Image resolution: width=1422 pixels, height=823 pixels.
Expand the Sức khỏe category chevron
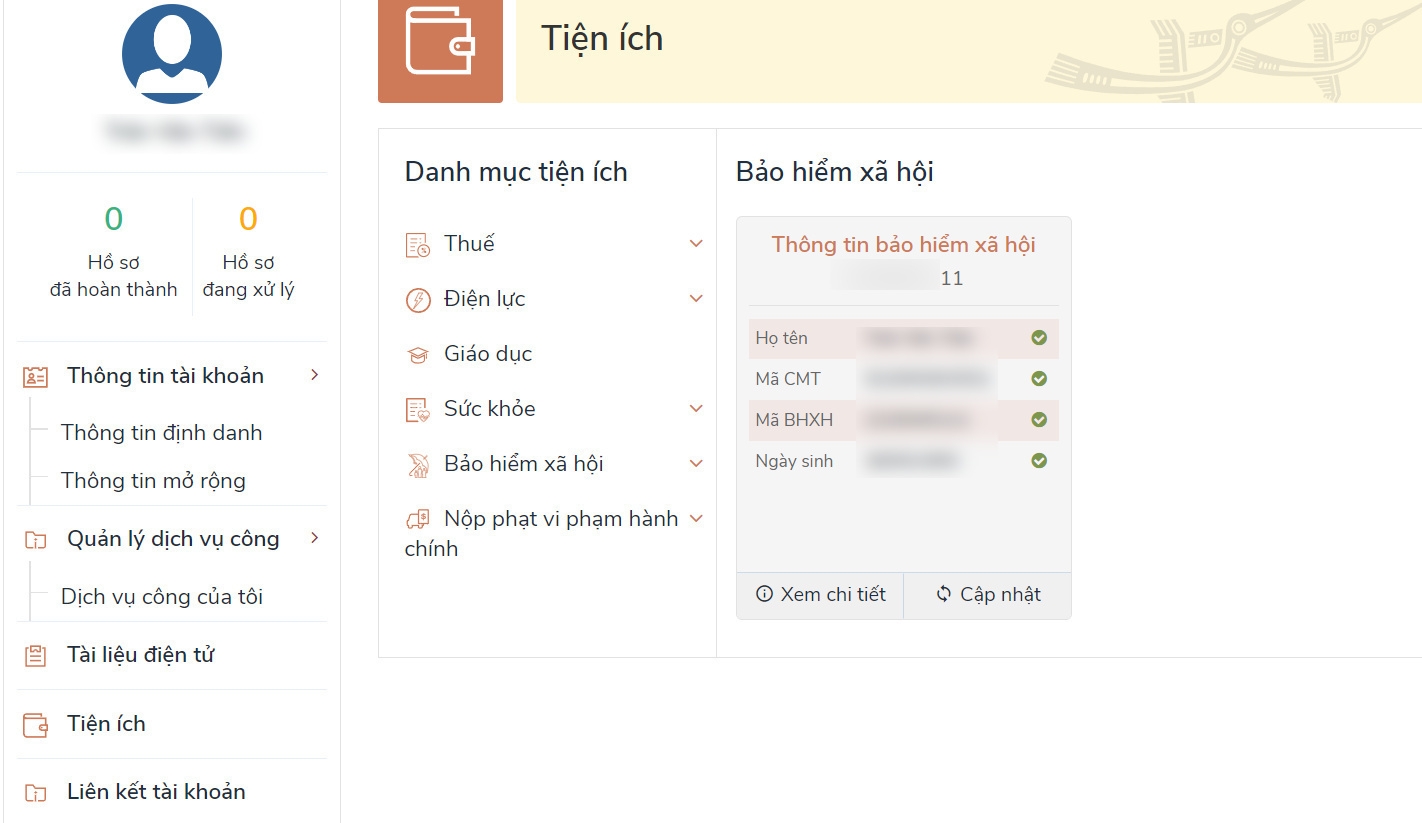click(696, 408)
